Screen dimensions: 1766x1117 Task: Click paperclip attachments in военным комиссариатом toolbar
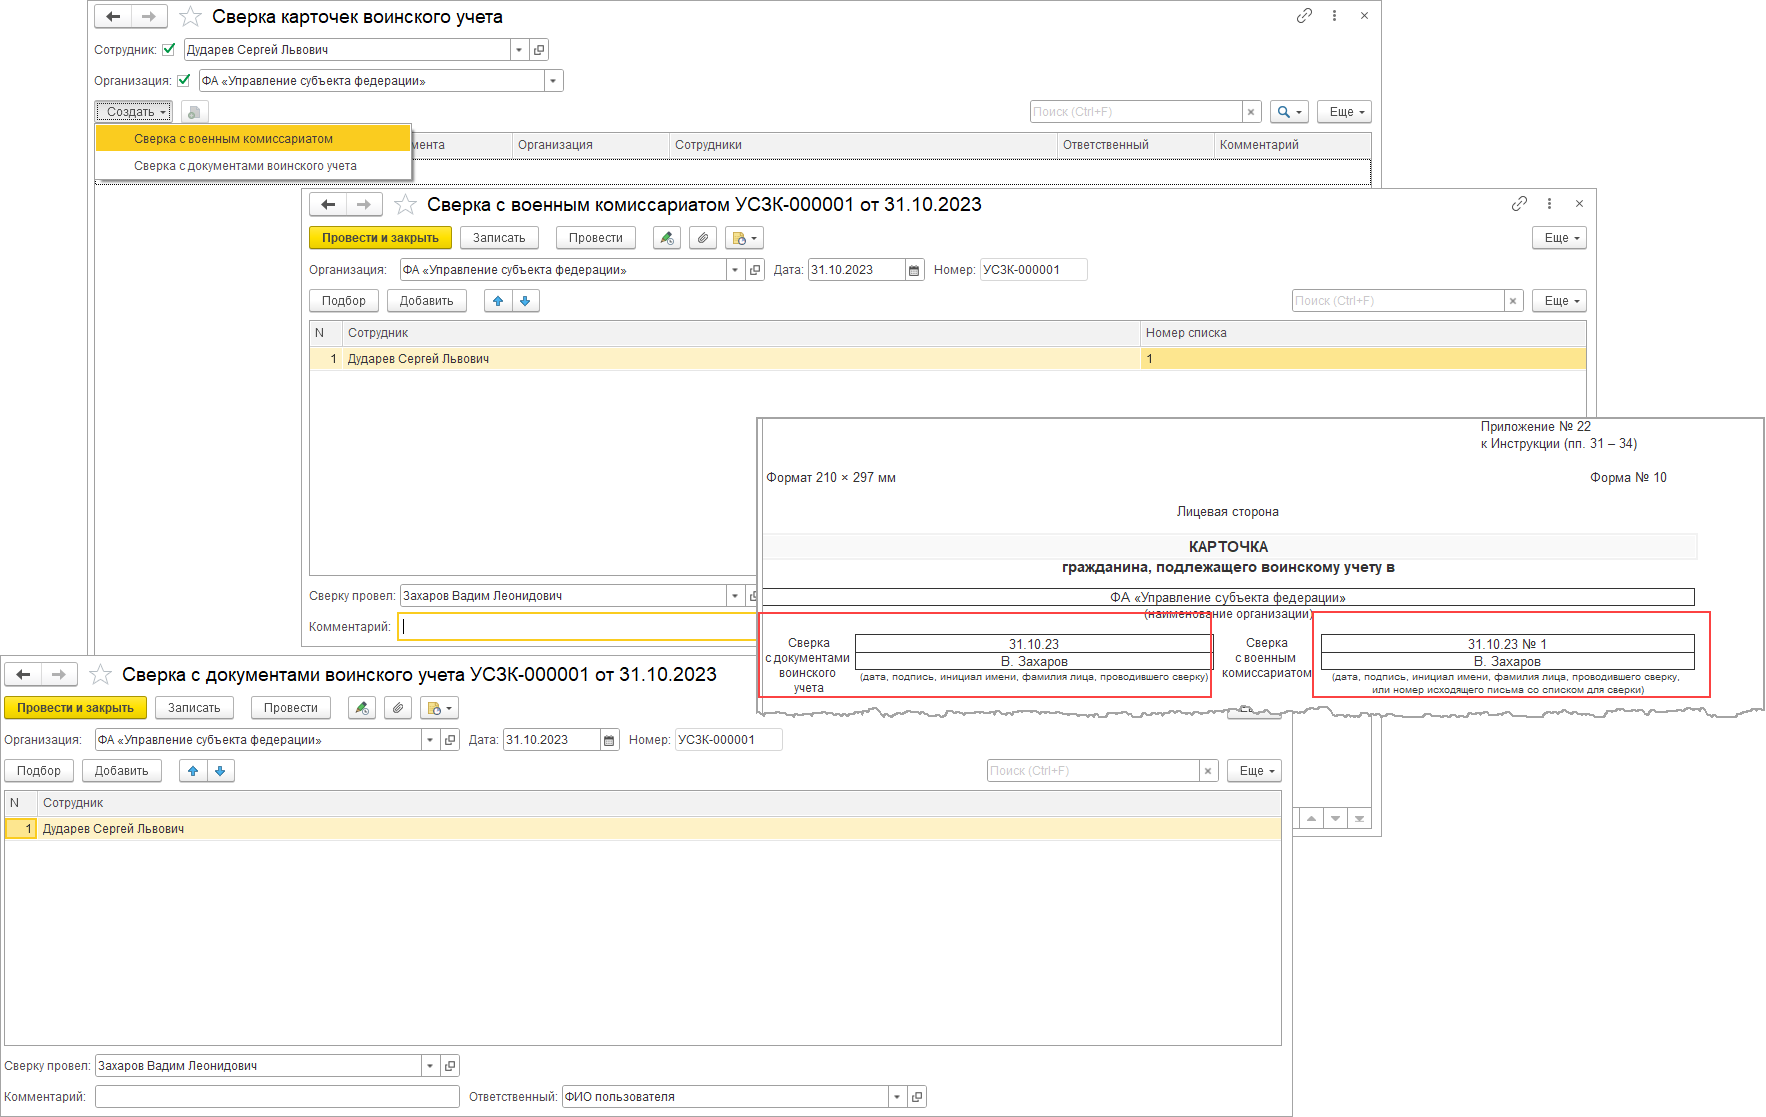tap(703, 238)
